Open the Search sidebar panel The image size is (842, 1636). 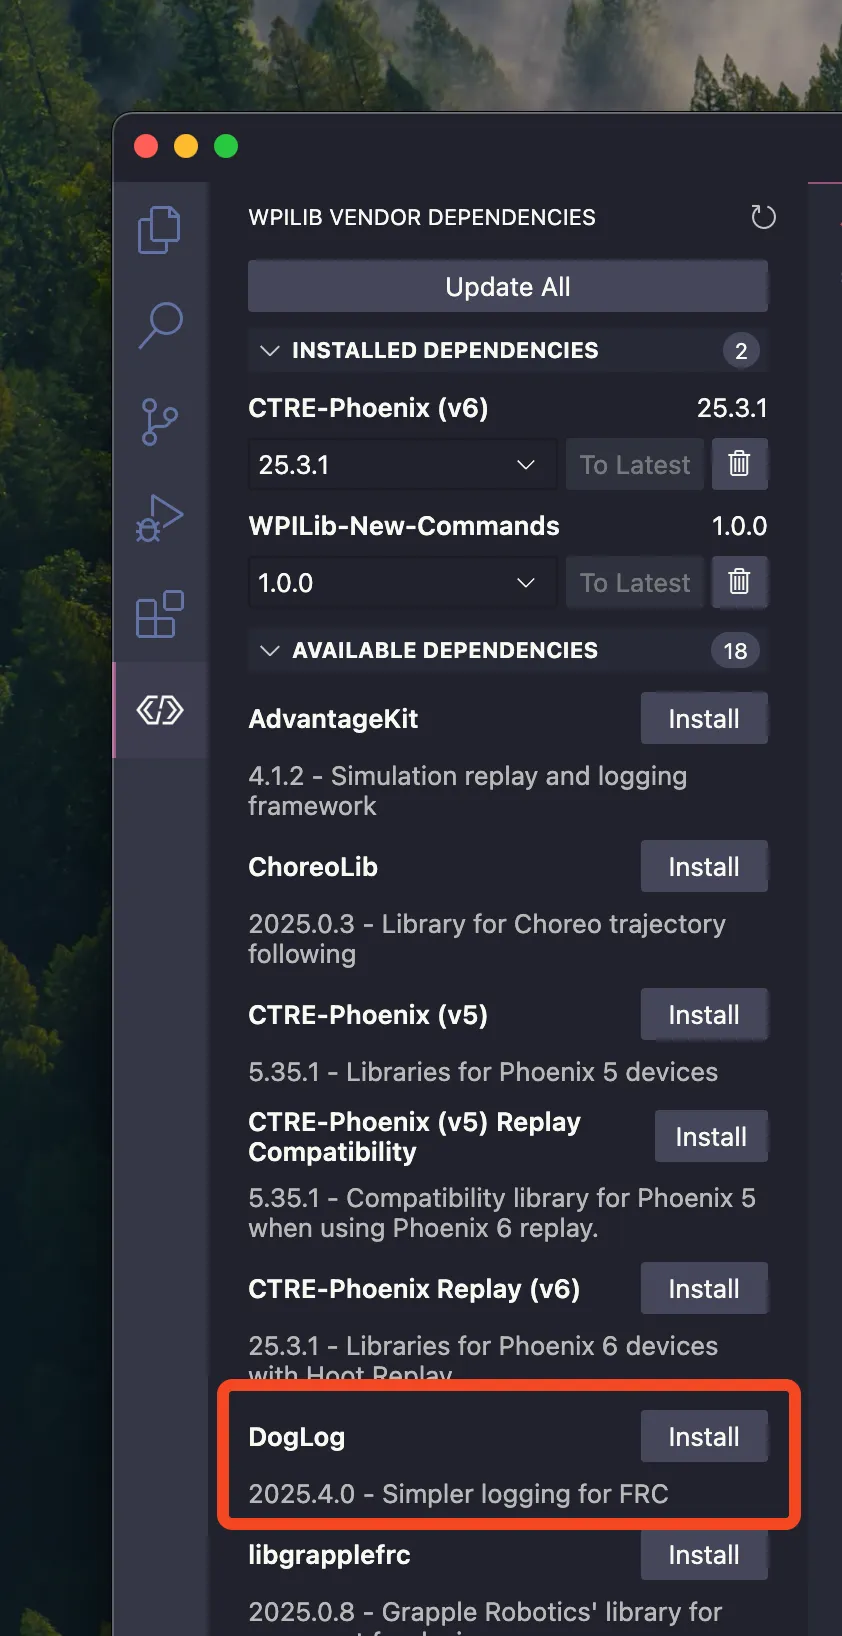click(161, 325)
